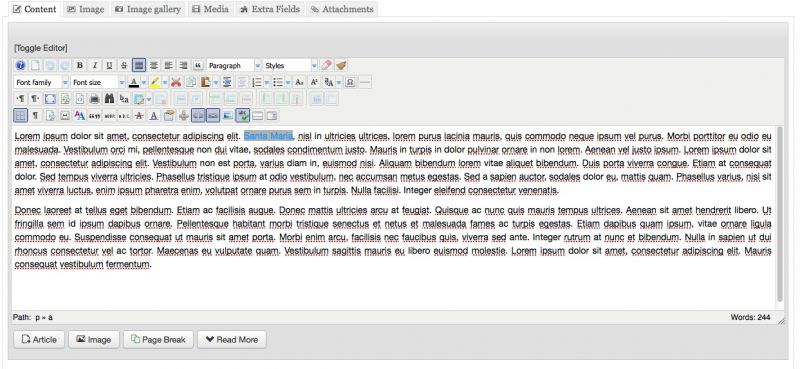This screenshot has width=800, height=369.
Task: Expand the Font family dropdown
Action: tap(41, 82)
